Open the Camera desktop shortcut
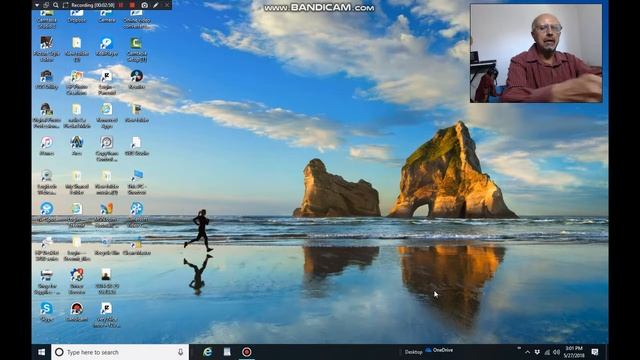 tap(107, 16)
